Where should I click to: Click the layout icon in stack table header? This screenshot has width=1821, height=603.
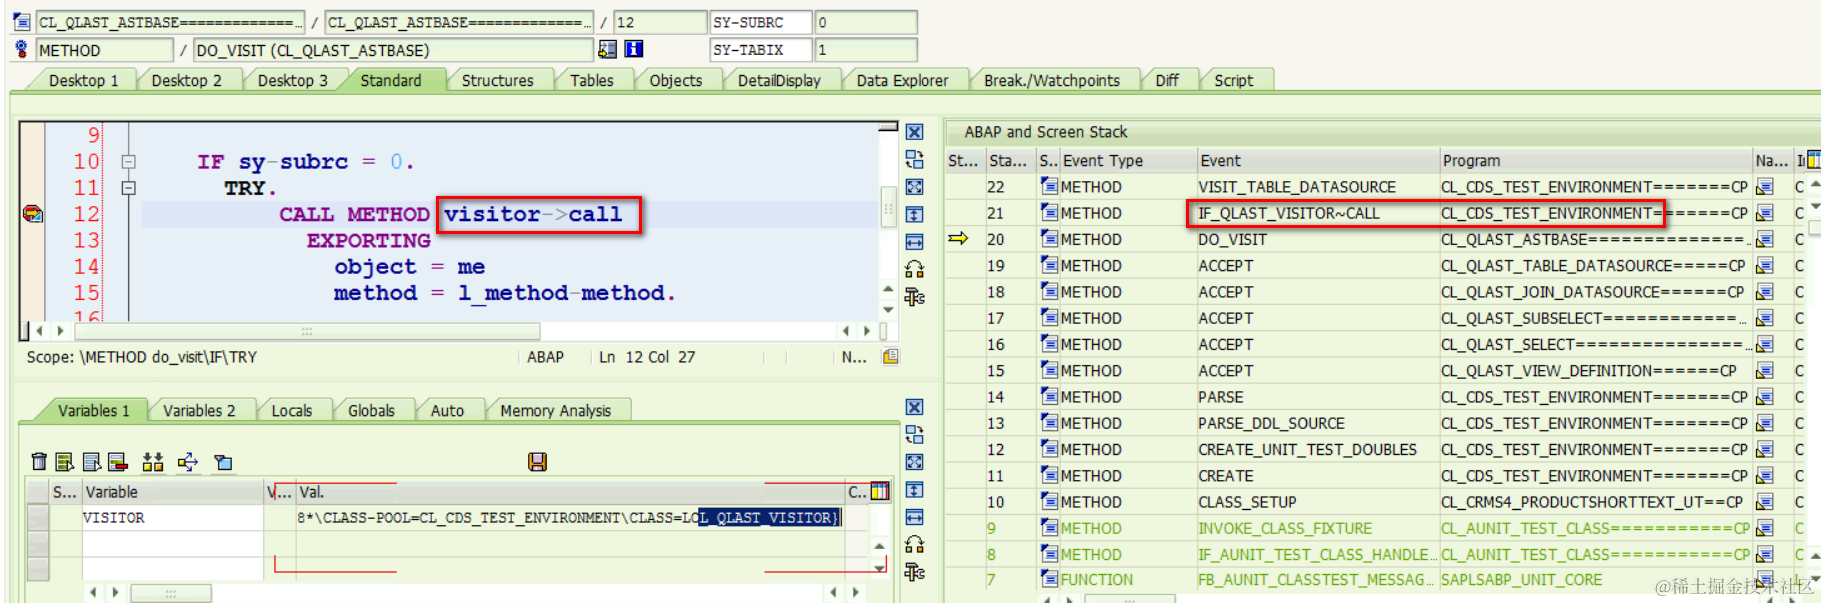(x=1814, y=160)
